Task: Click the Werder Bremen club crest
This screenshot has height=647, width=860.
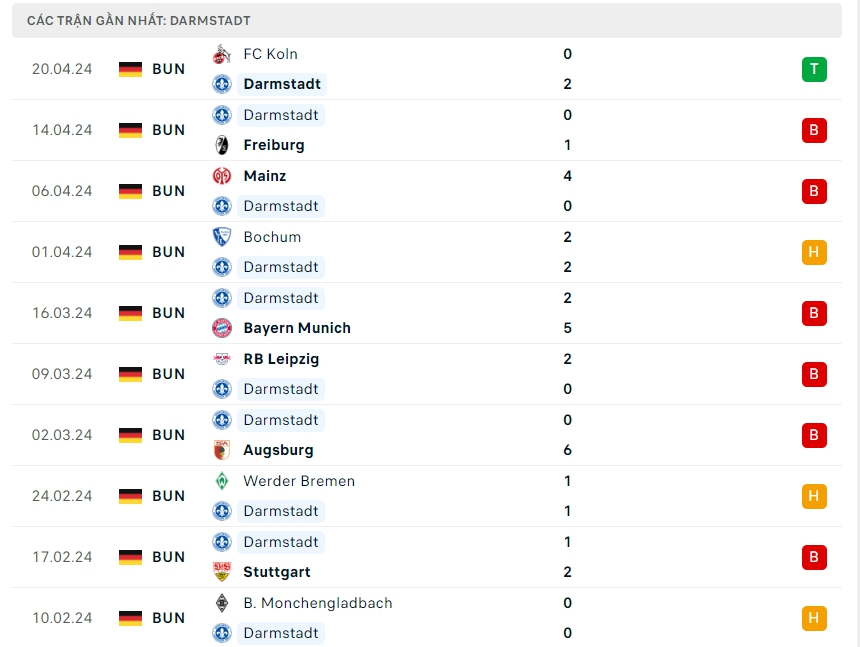Action: click(222, 481)
